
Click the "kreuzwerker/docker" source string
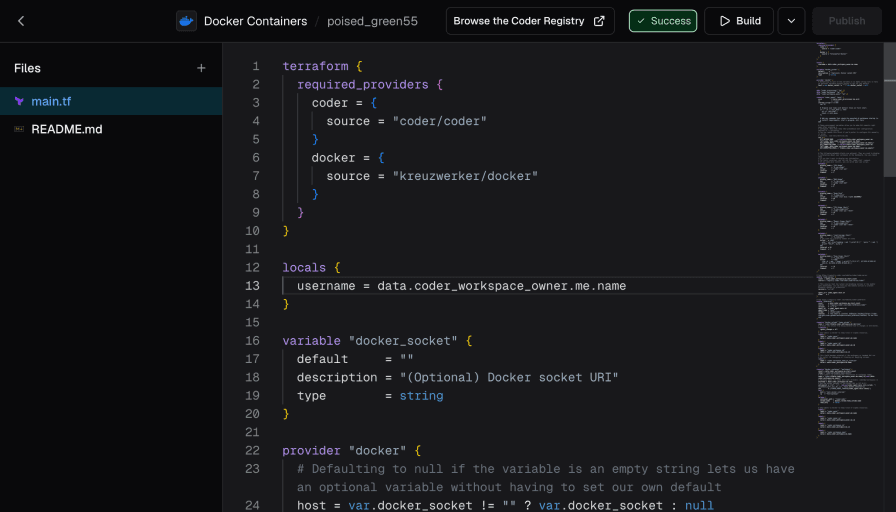[465, 176]
